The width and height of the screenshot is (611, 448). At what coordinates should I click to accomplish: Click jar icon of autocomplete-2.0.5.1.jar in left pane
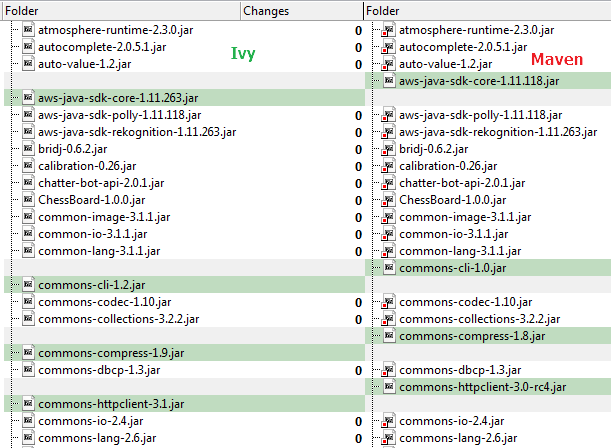(x=28, y=47)
